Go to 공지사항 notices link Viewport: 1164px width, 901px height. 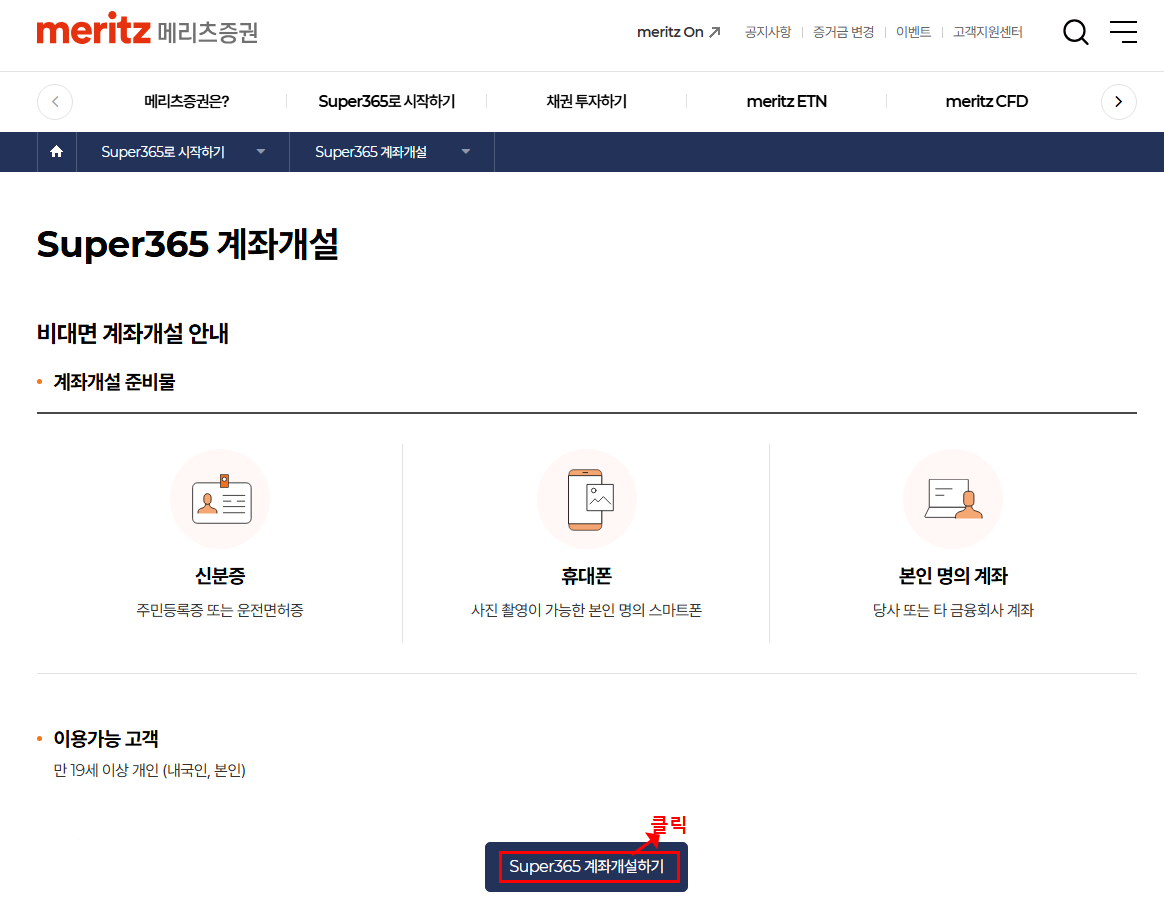point(768,32)
